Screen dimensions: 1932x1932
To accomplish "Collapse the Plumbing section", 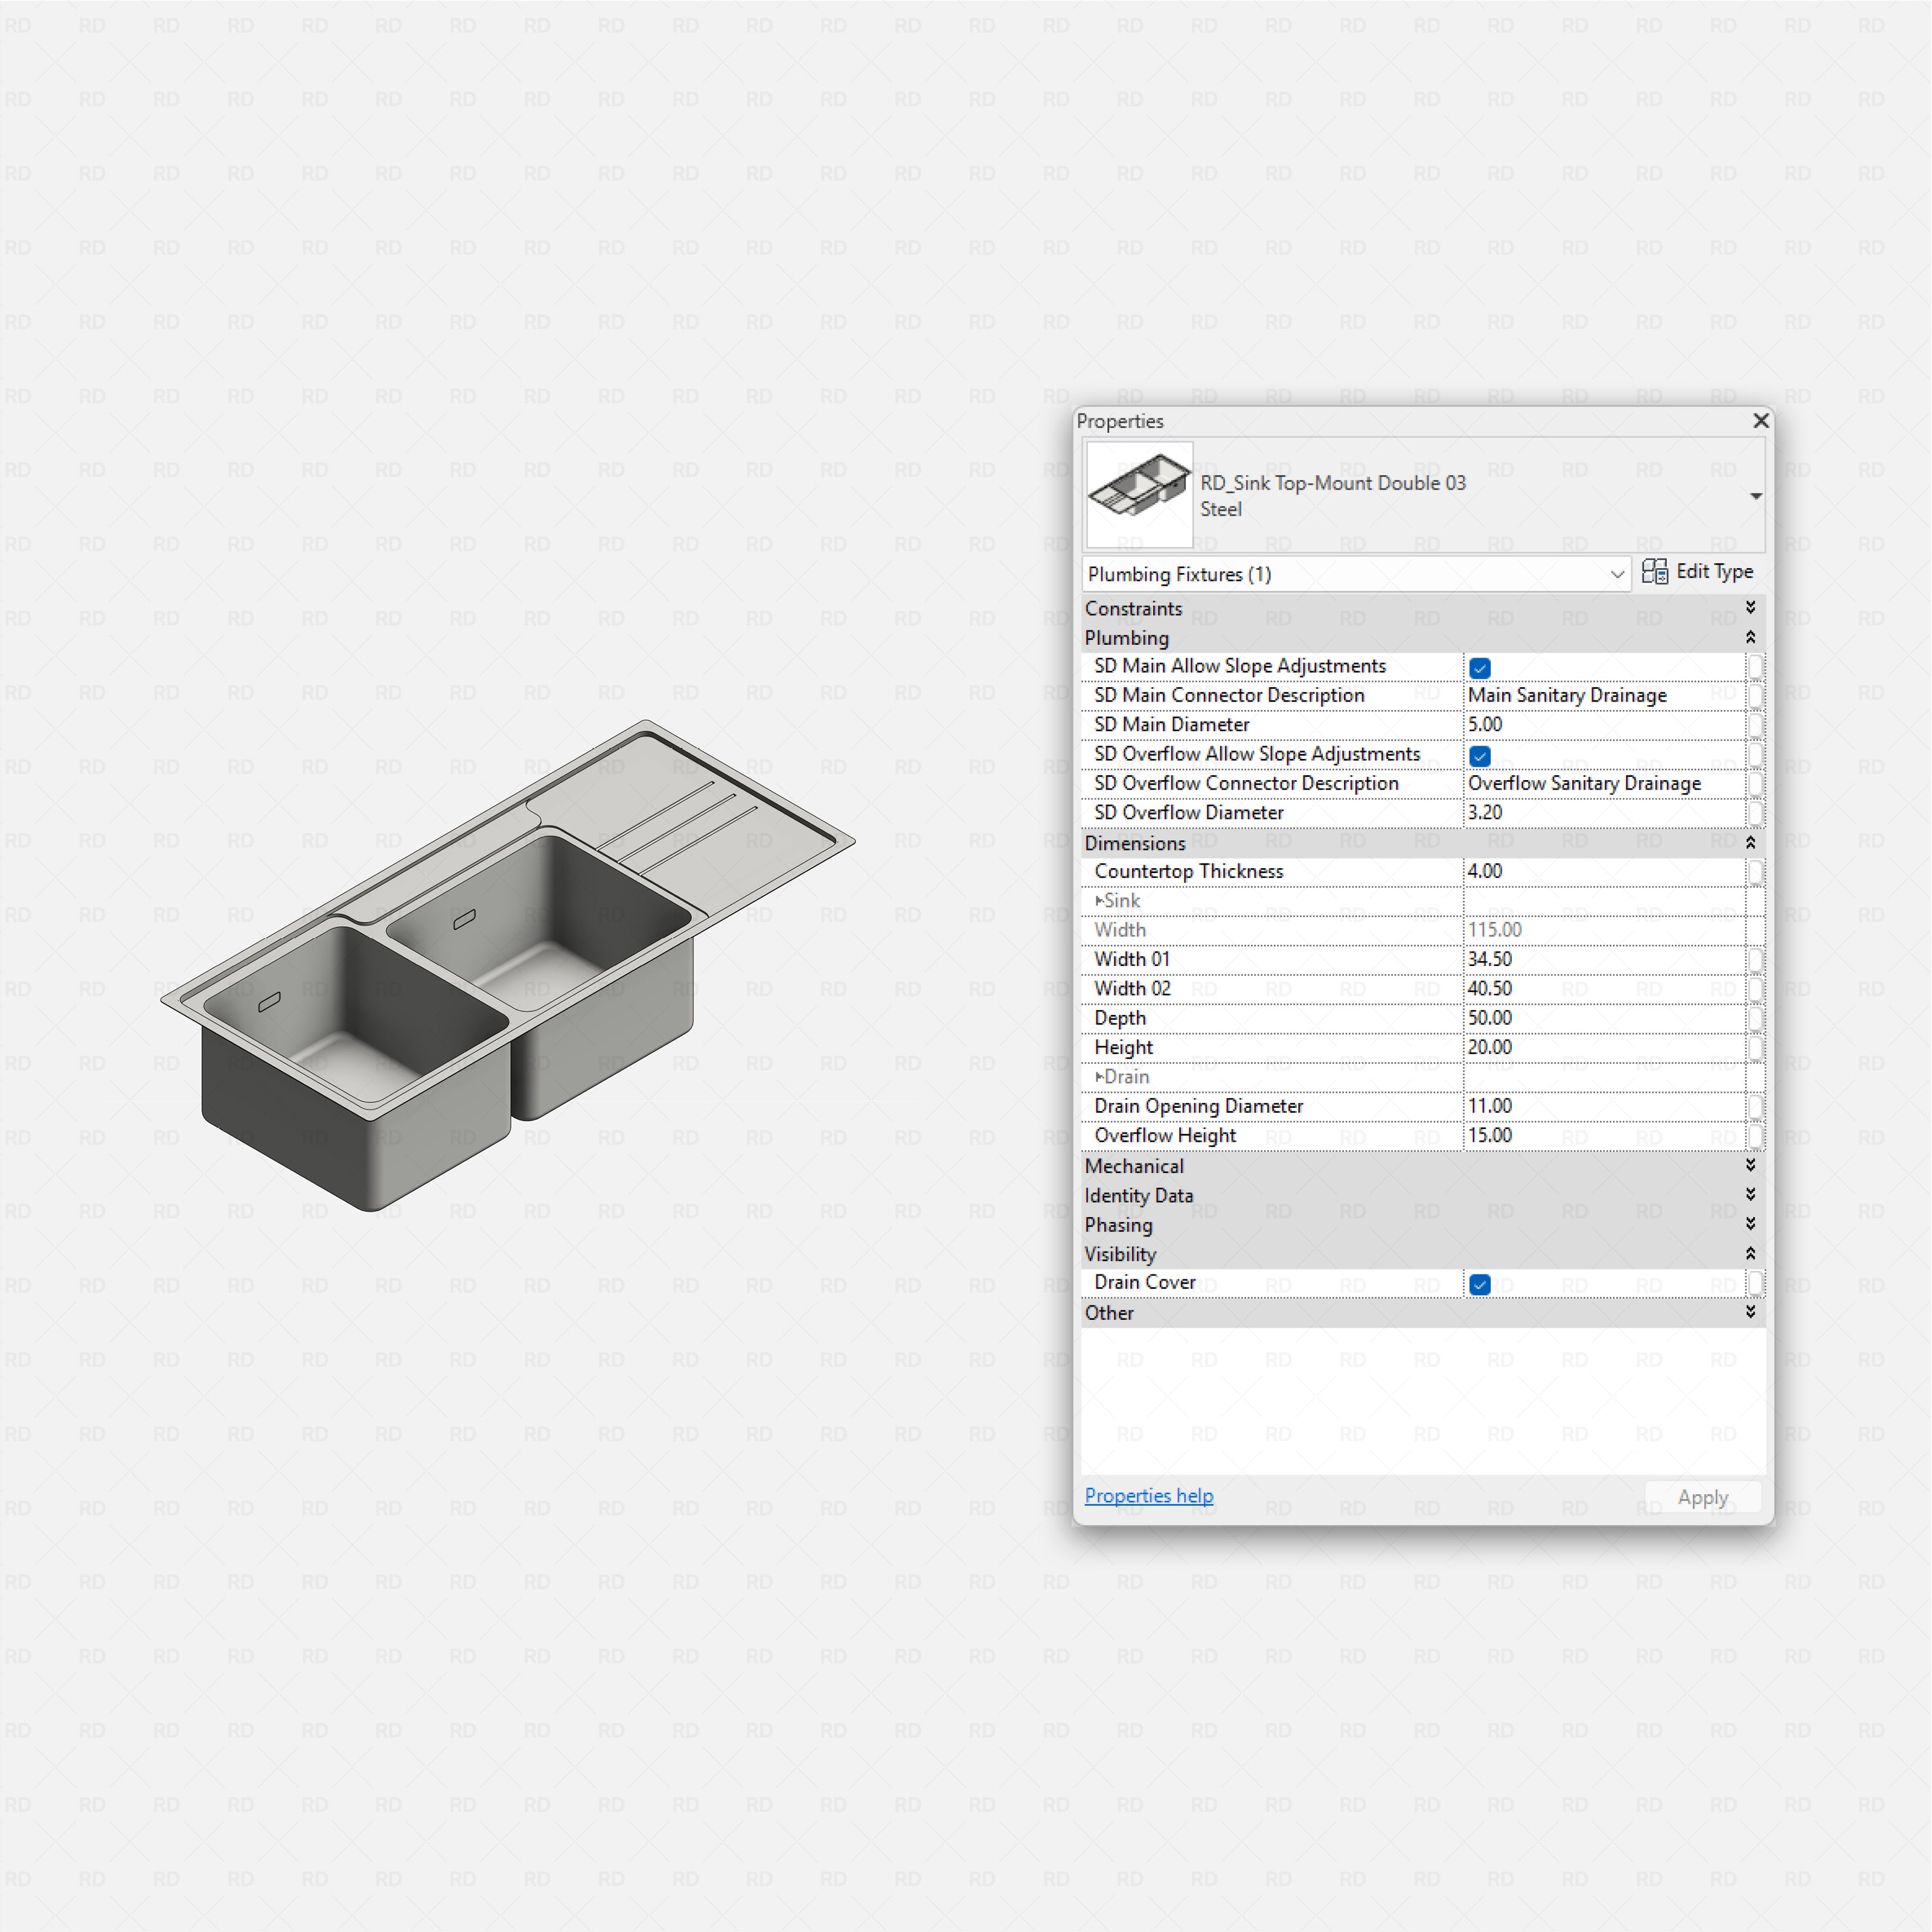I will coord(1751,637).
